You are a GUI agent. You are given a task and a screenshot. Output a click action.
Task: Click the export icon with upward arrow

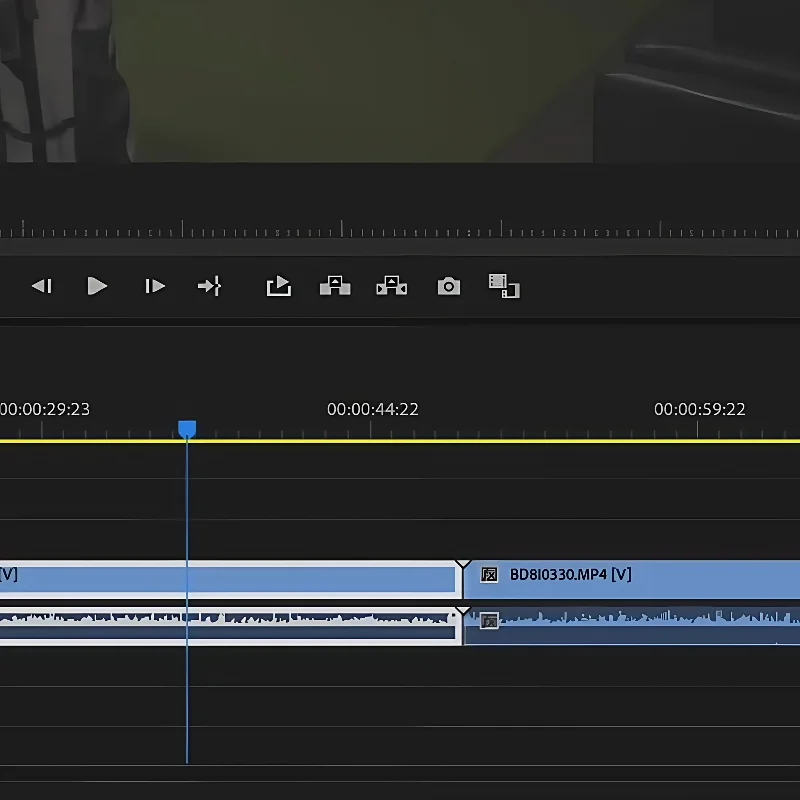tap(278, 287)
